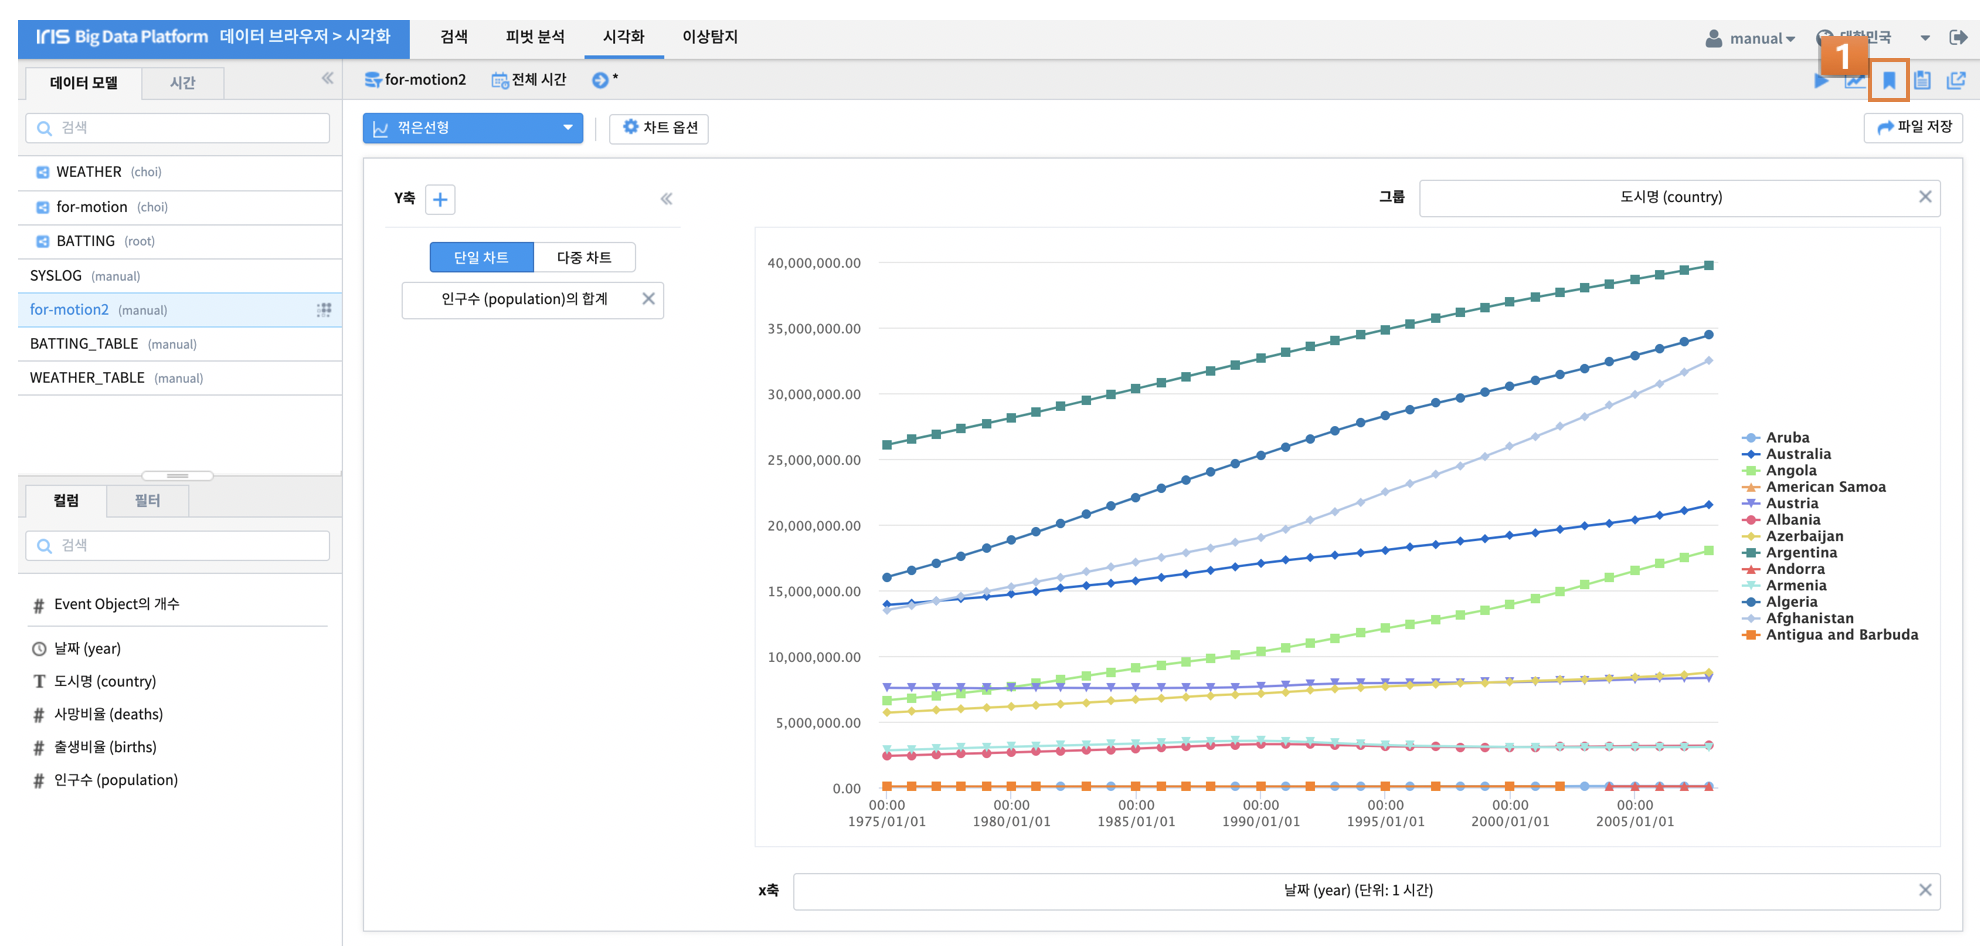Click the magnifier in data model search
The width and height of the screenshot is (1988, 948).
(x=44, y=128)
